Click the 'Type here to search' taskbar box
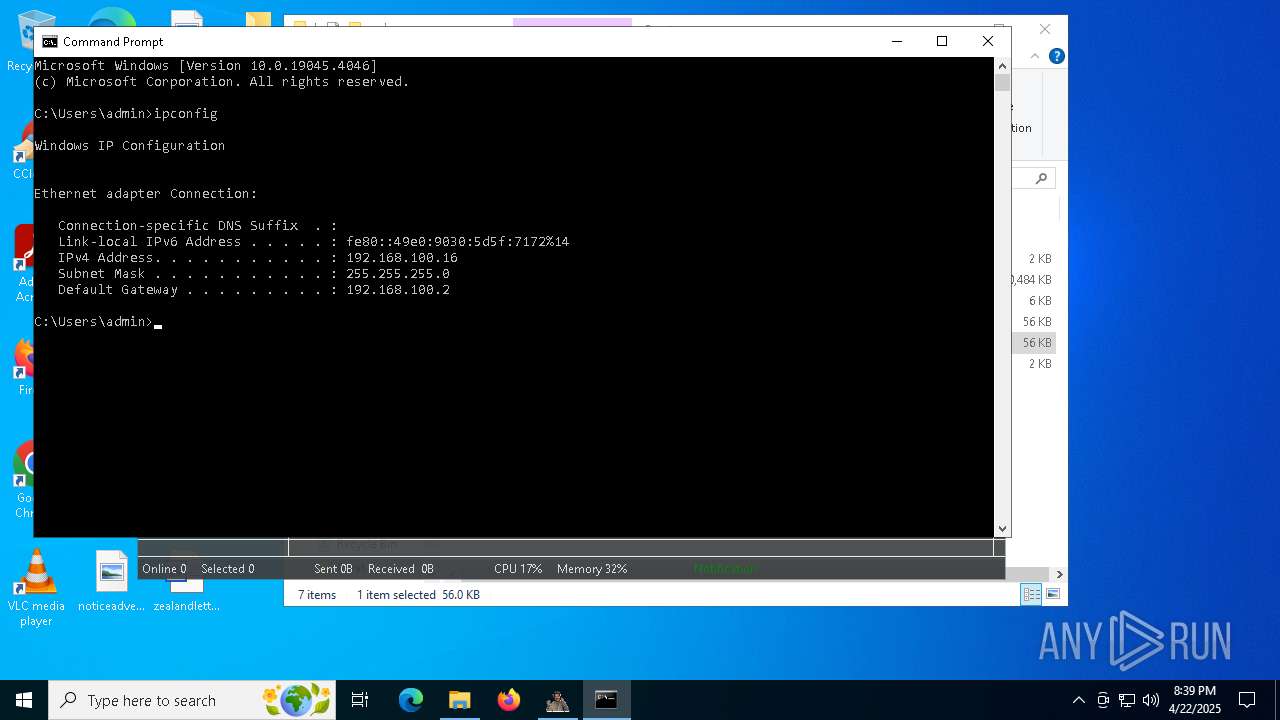The height and width of the screenshot is (720, 1280). click(x=192, y=700)
